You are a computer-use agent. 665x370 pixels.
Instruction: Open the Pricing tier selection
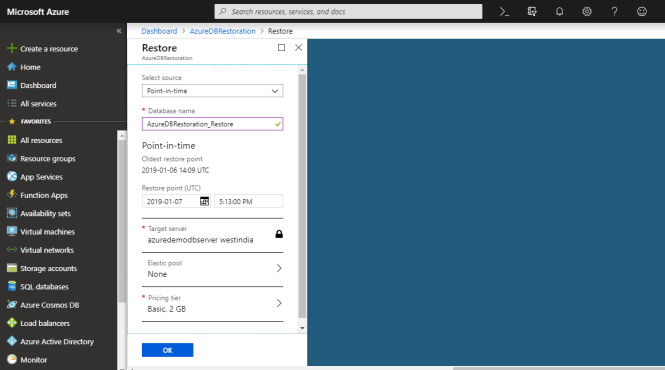point(212,304)
